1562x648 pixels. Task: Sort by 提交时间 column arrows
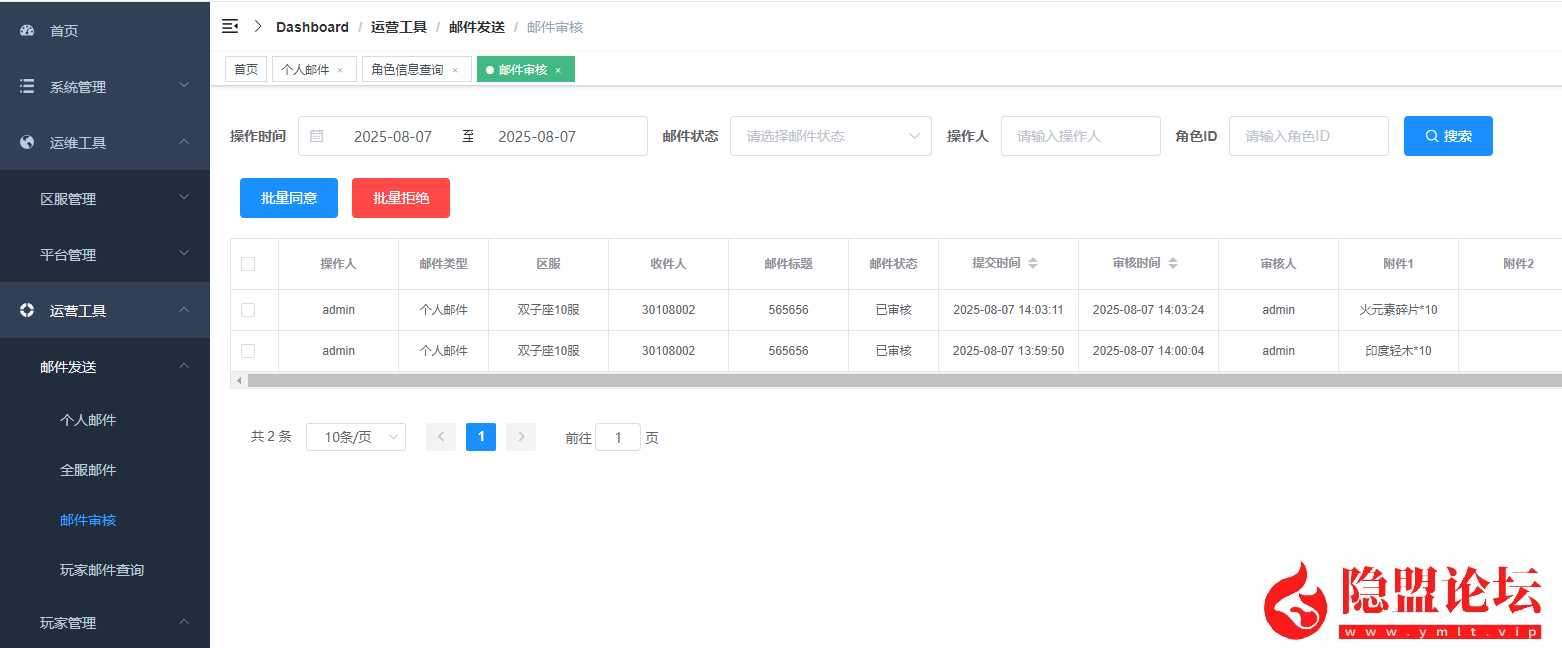[x=1033, y=264]
